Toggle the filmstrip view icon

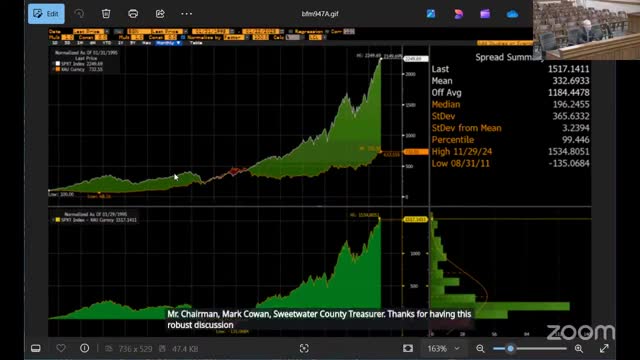[x=36, y=349]
